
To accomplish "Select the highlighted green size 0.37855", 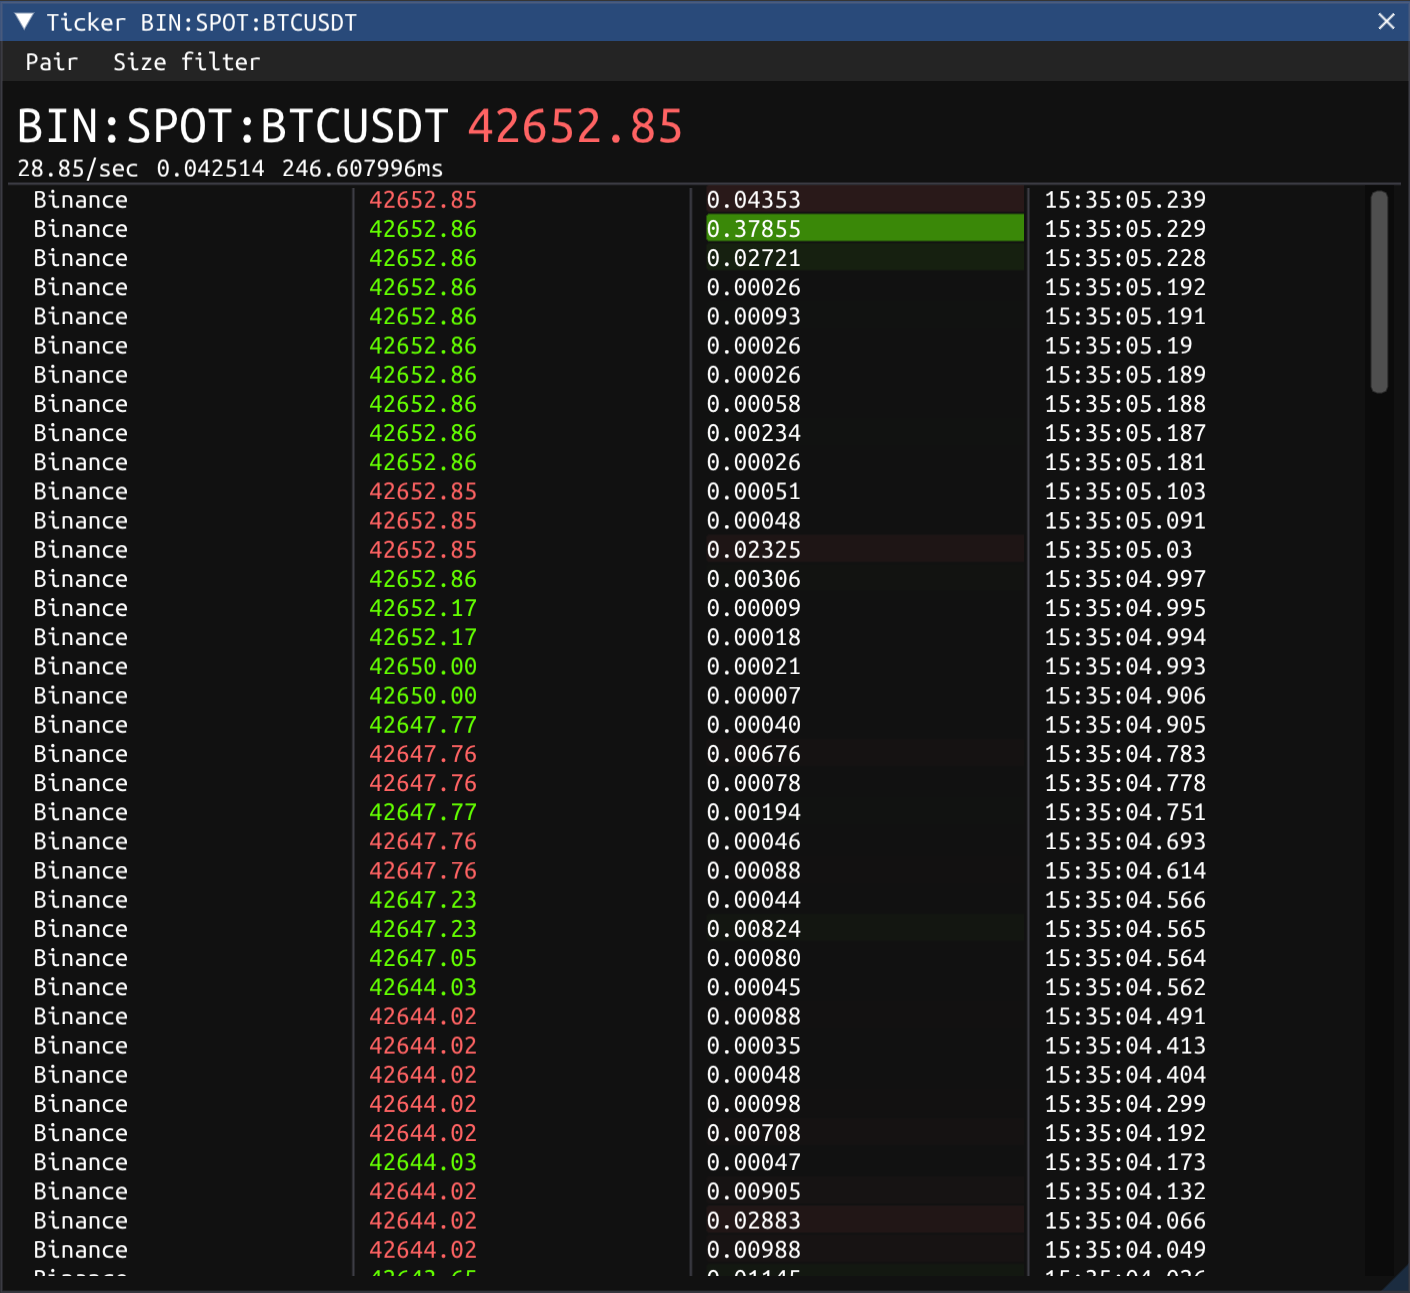I will 865,229.
